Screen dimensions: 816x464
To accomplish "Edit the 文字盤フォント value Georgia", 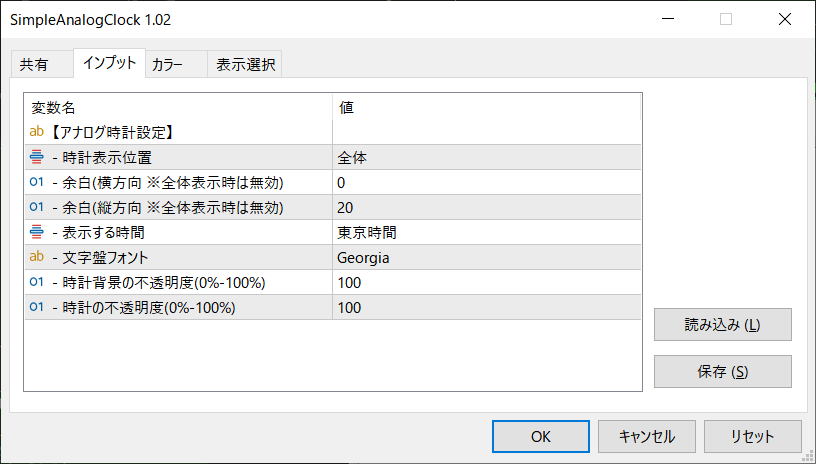I will [x=486, y=257].
